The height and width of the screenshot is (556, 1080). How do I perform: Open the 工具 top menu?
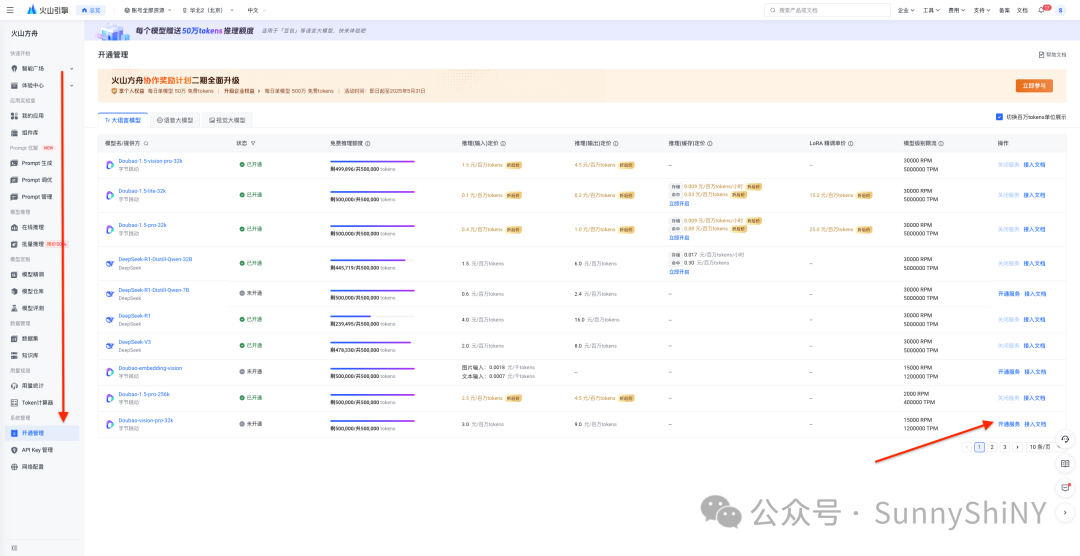click(931, 10)
